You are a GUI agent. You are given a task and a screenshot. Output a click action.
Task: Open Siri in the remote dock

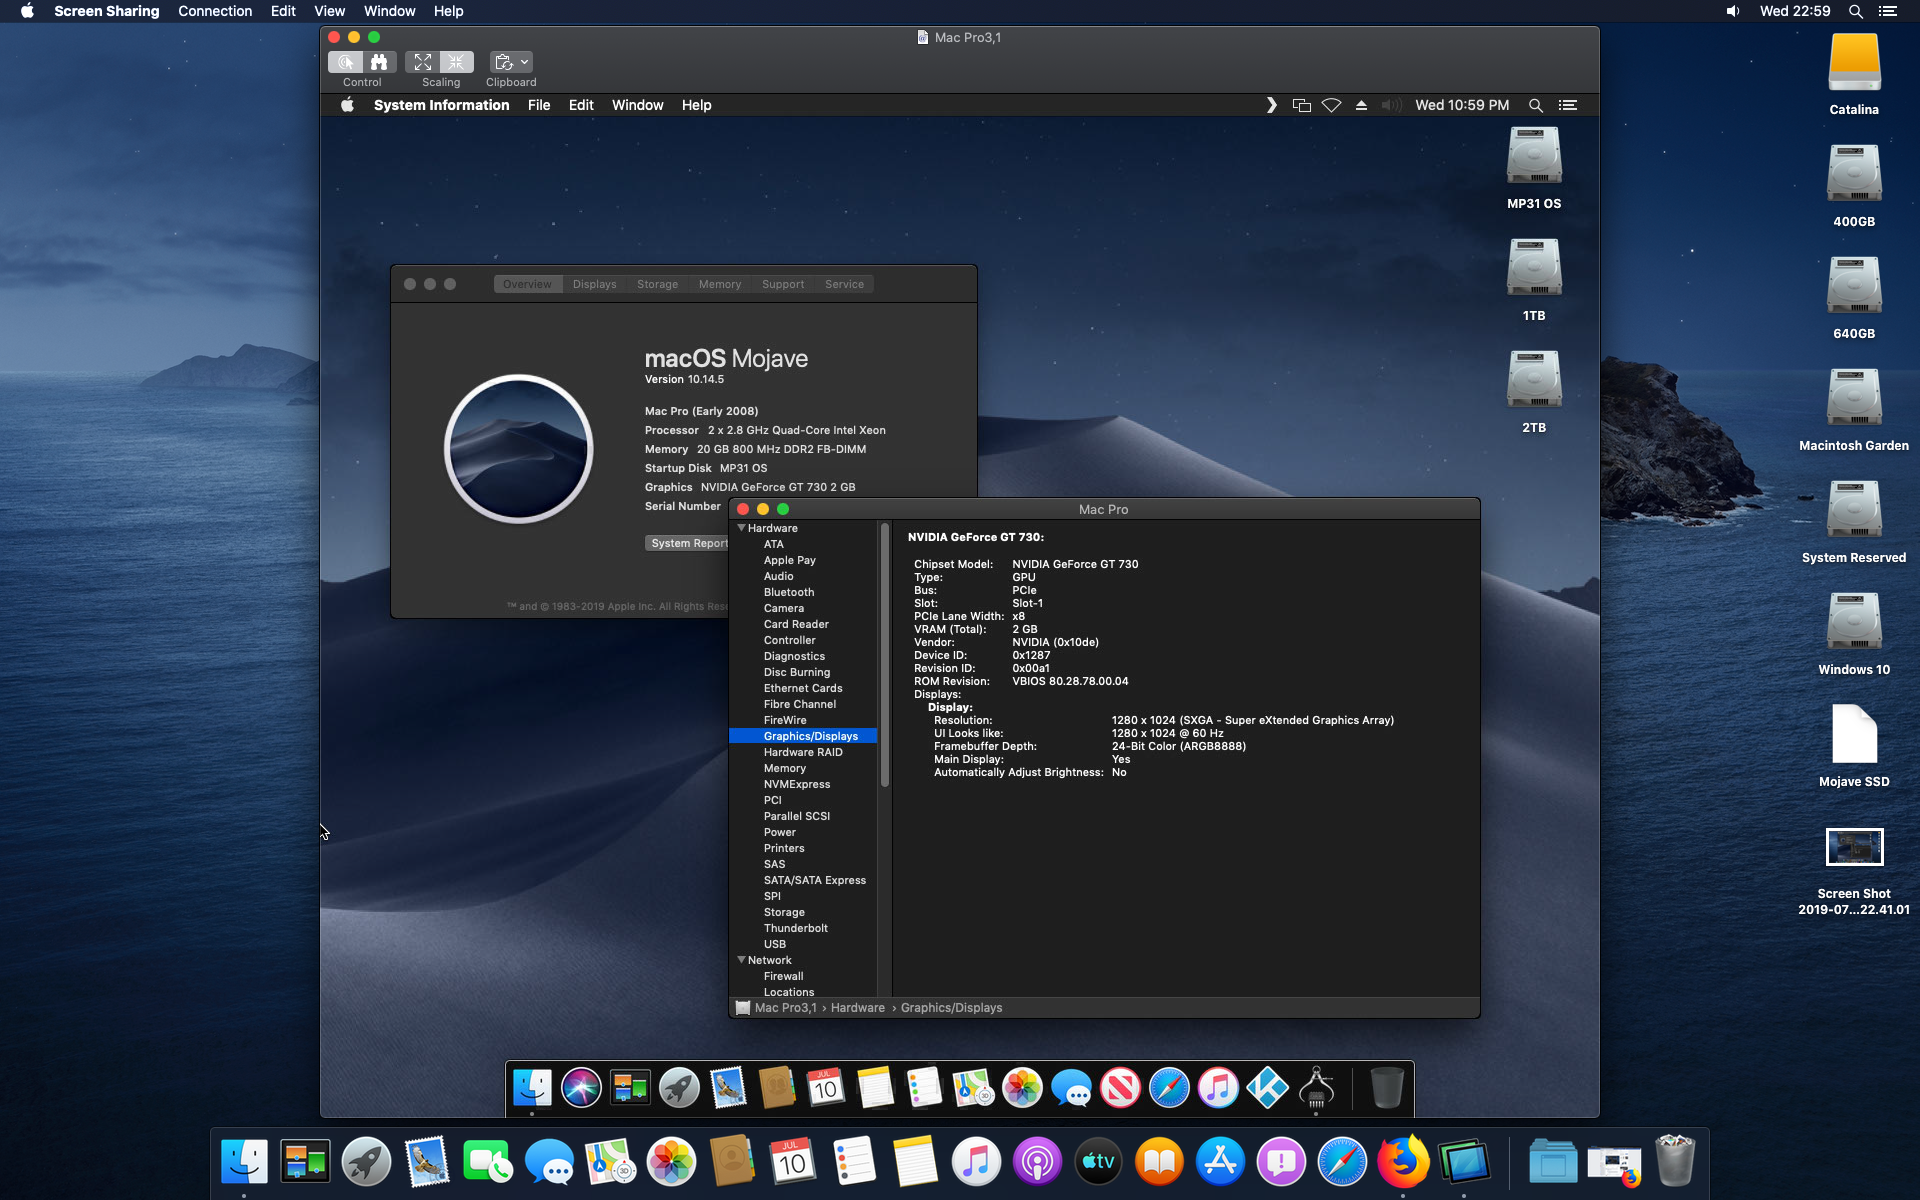(x=581, y=1088)
